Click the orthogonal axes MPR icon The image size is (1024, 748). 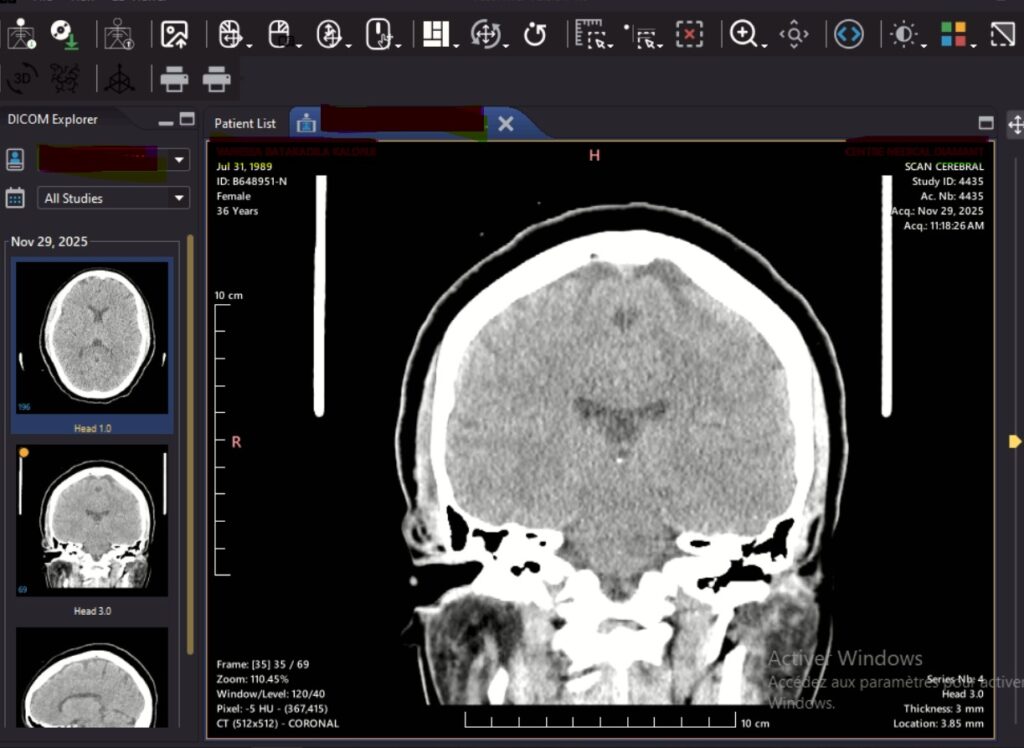[x=120, y=78]
